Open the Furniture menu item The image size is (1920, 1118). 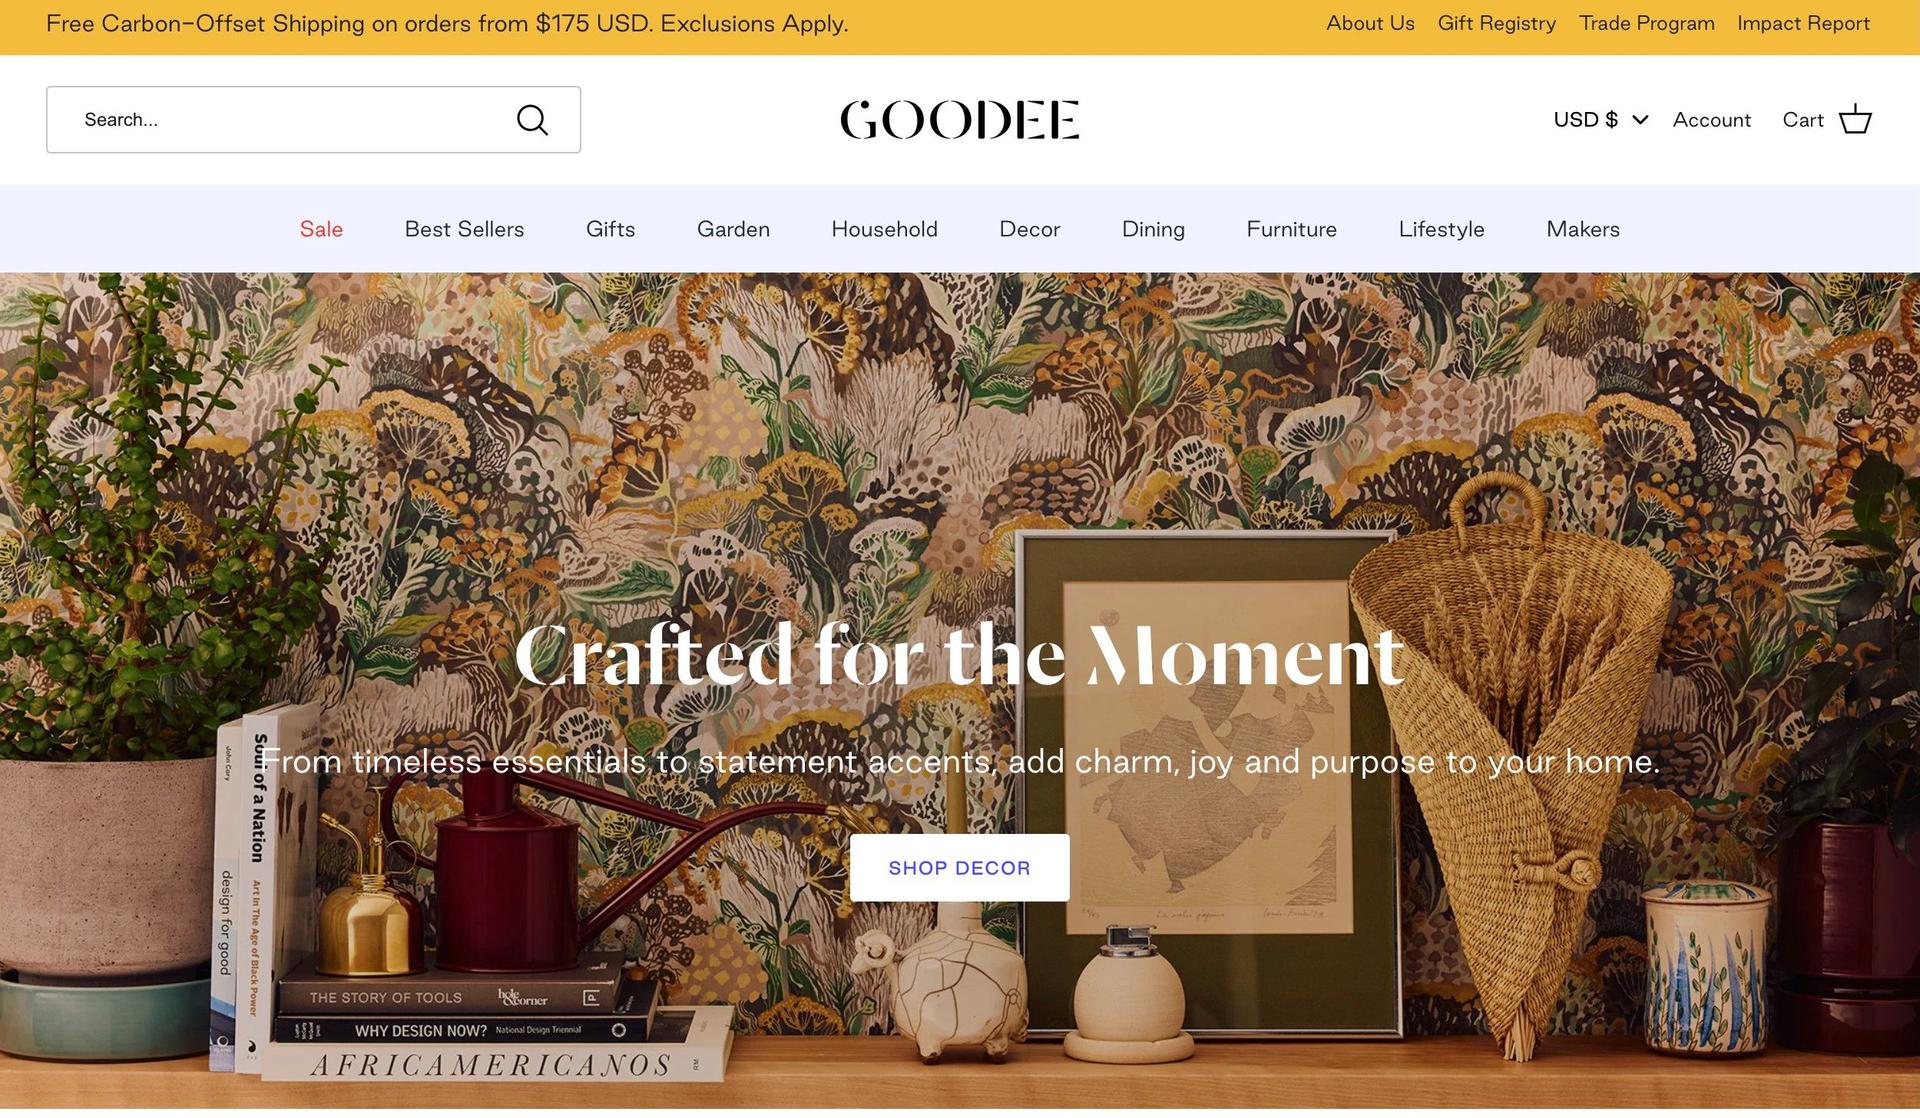click(1291, 229)
